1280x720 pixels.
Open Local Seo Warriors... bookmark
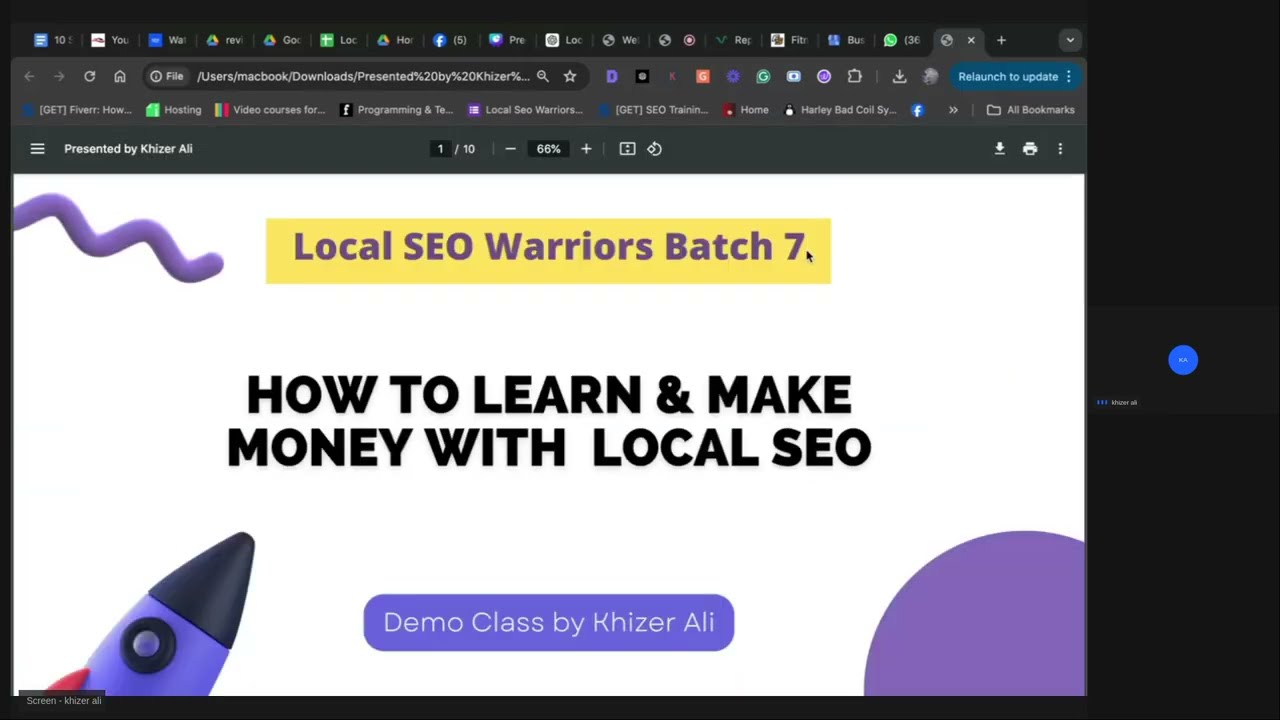pyautogui.click(x=525, y=110)
